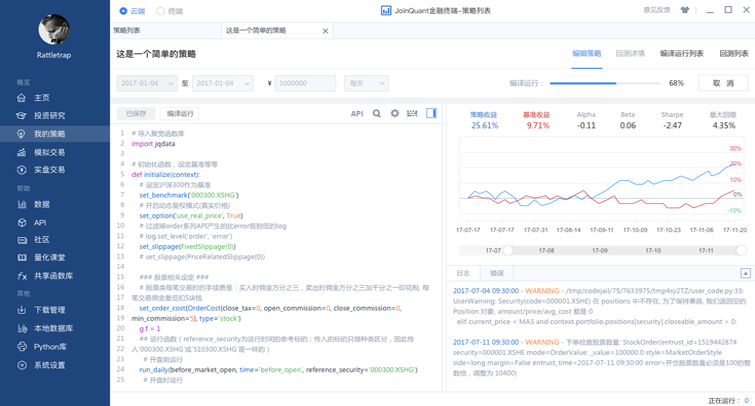Click the 已保存 button
Screen dimensions: 755x406
coord(136,114)
